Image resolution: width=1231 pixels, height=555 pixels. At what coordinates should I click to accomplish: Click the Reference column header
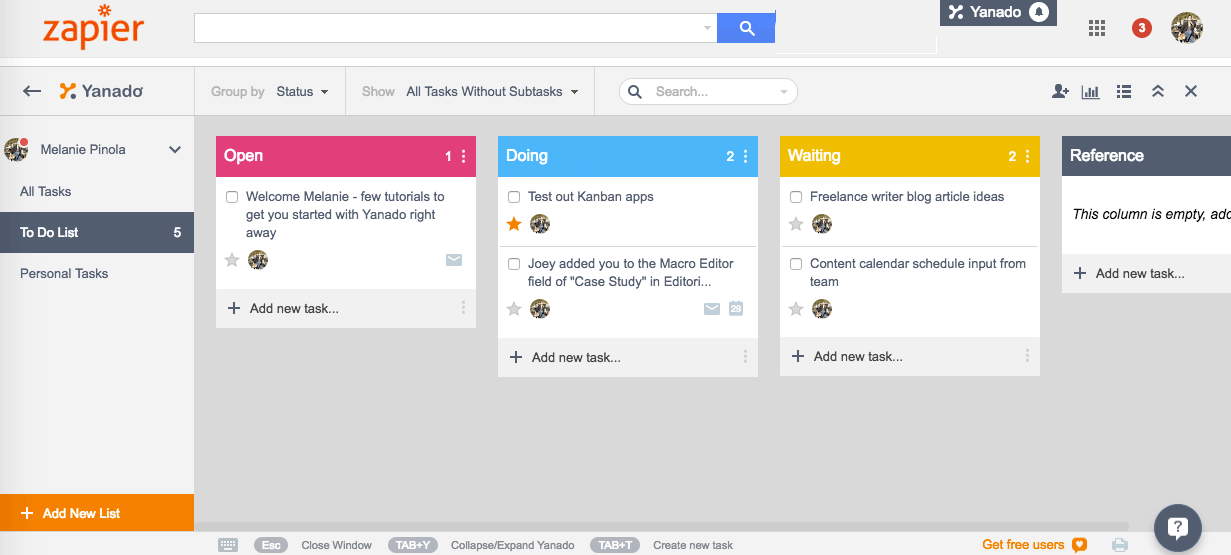click(1146, 156)
